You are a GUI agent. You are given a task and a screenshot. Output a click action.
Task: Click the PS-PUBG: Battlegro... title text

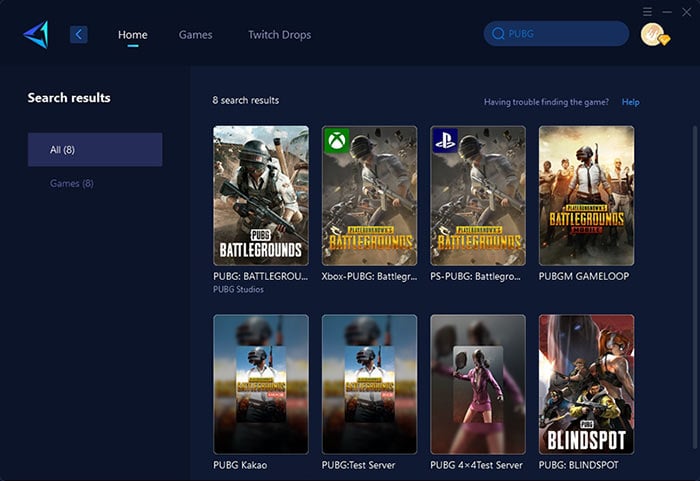[475, 276]
